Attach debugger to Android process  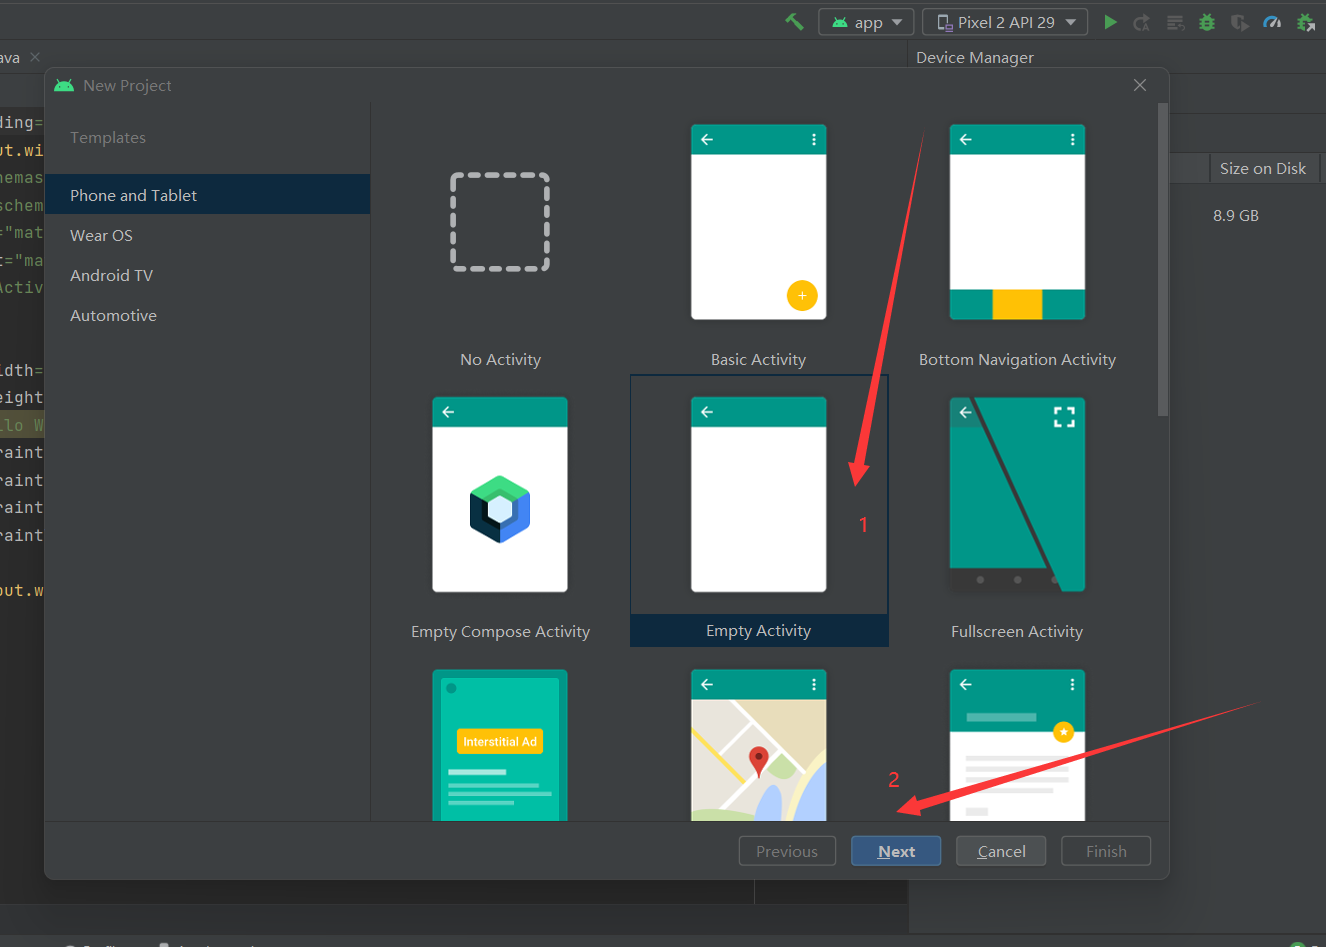1240,21
